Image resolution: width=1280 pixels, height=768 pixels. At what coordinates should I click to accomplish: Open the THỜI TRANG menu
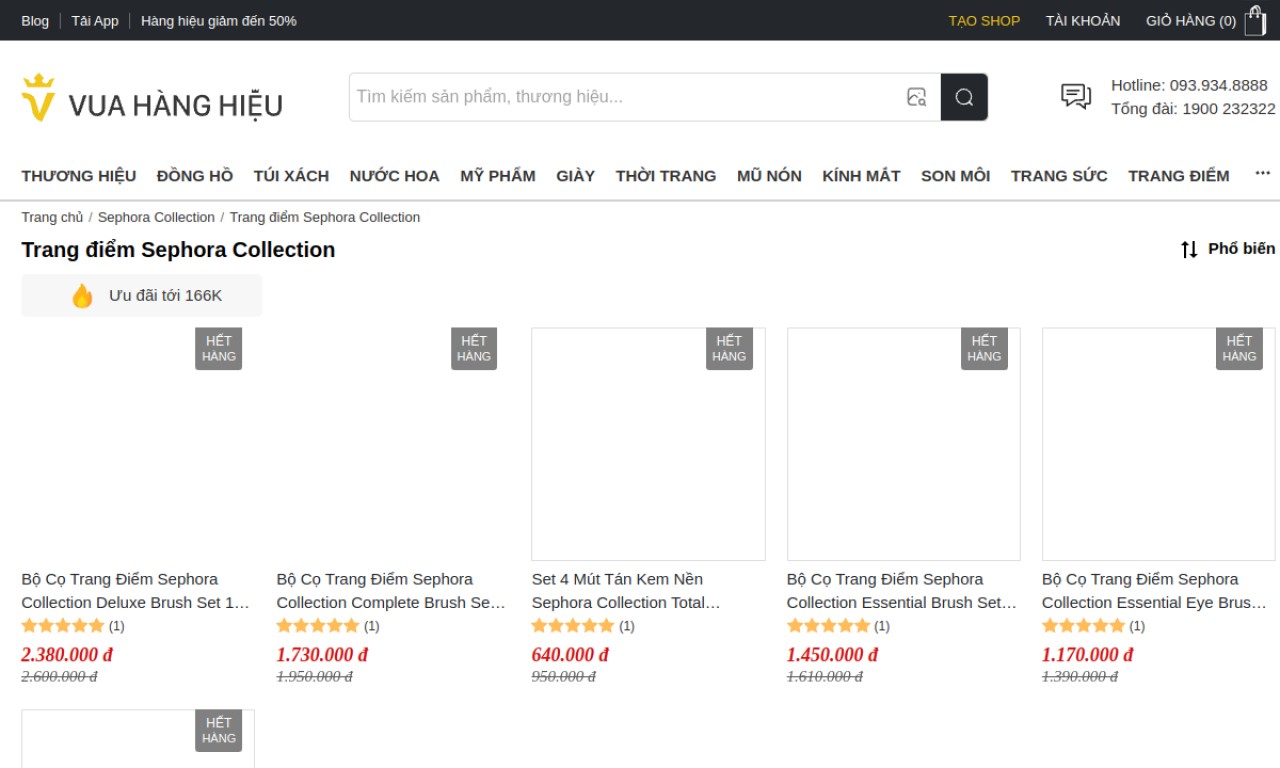point(666,176)
